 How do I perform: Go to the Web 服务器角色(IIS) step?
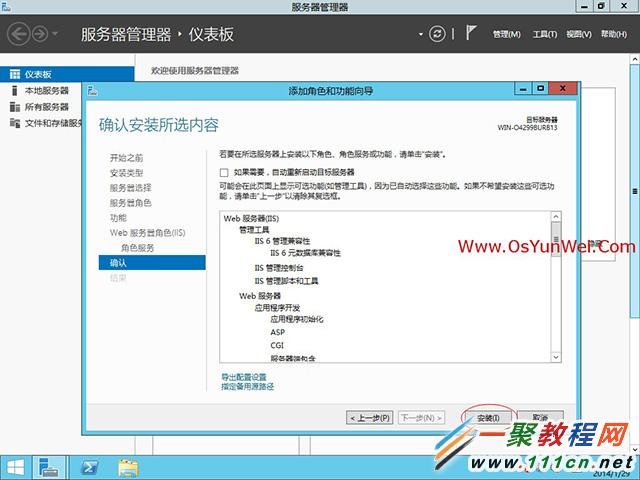pos(147,233)
